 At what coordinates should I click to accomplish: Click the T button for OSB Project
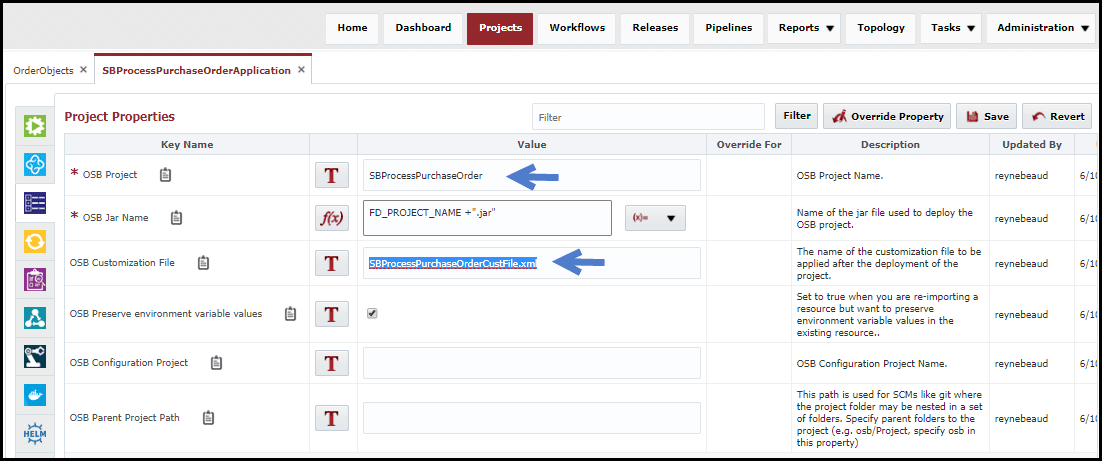click(x=332, y=176)
